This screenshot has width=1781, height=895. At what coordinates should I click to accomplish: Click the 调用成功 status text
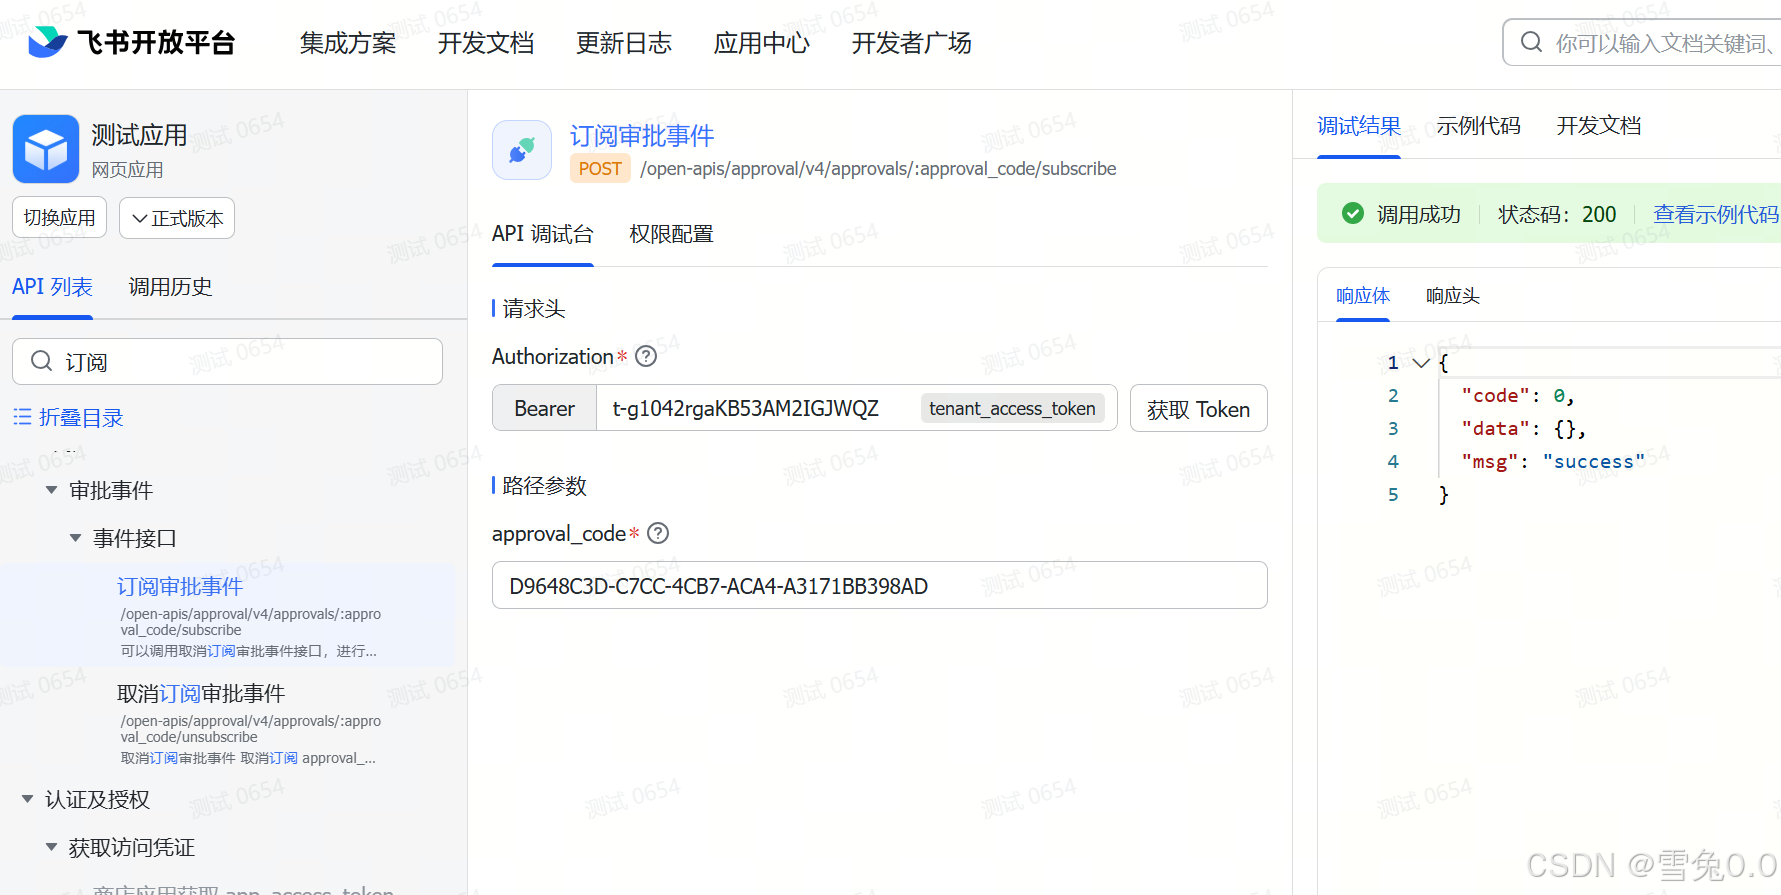coord(1419,214)
